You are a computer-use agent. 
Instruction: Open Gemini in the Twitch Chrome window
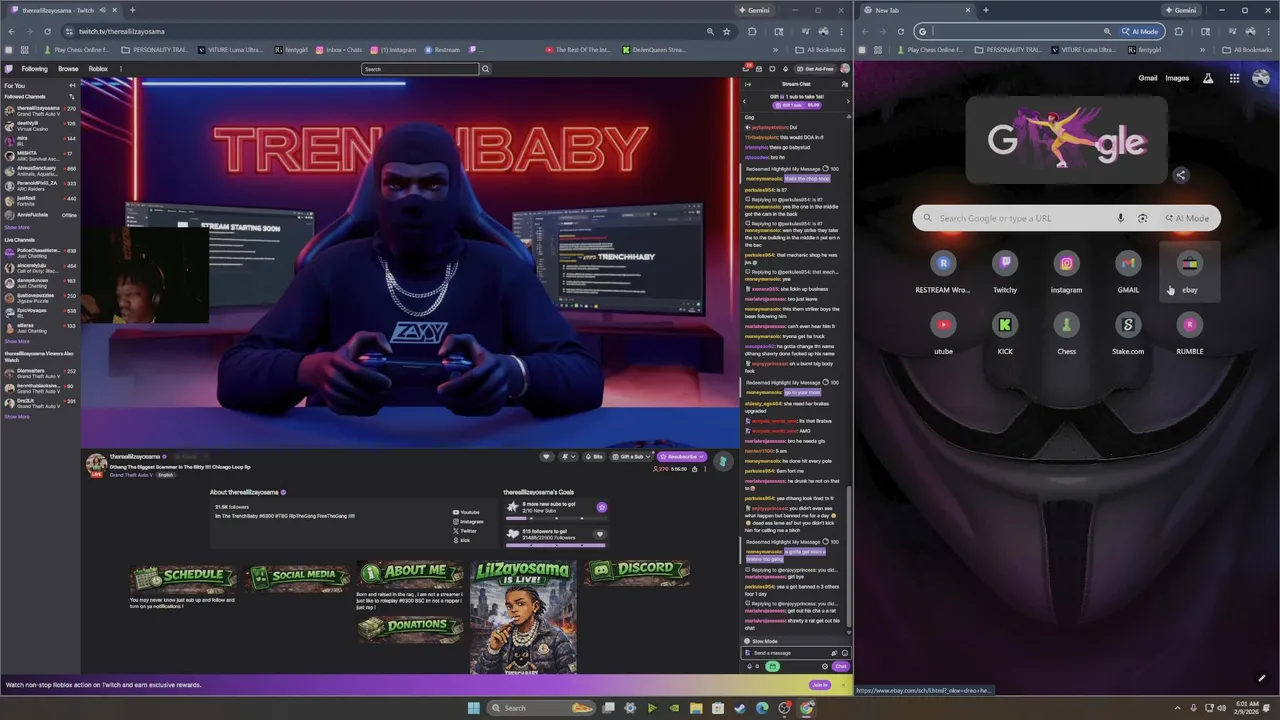[x=757, y=10]
